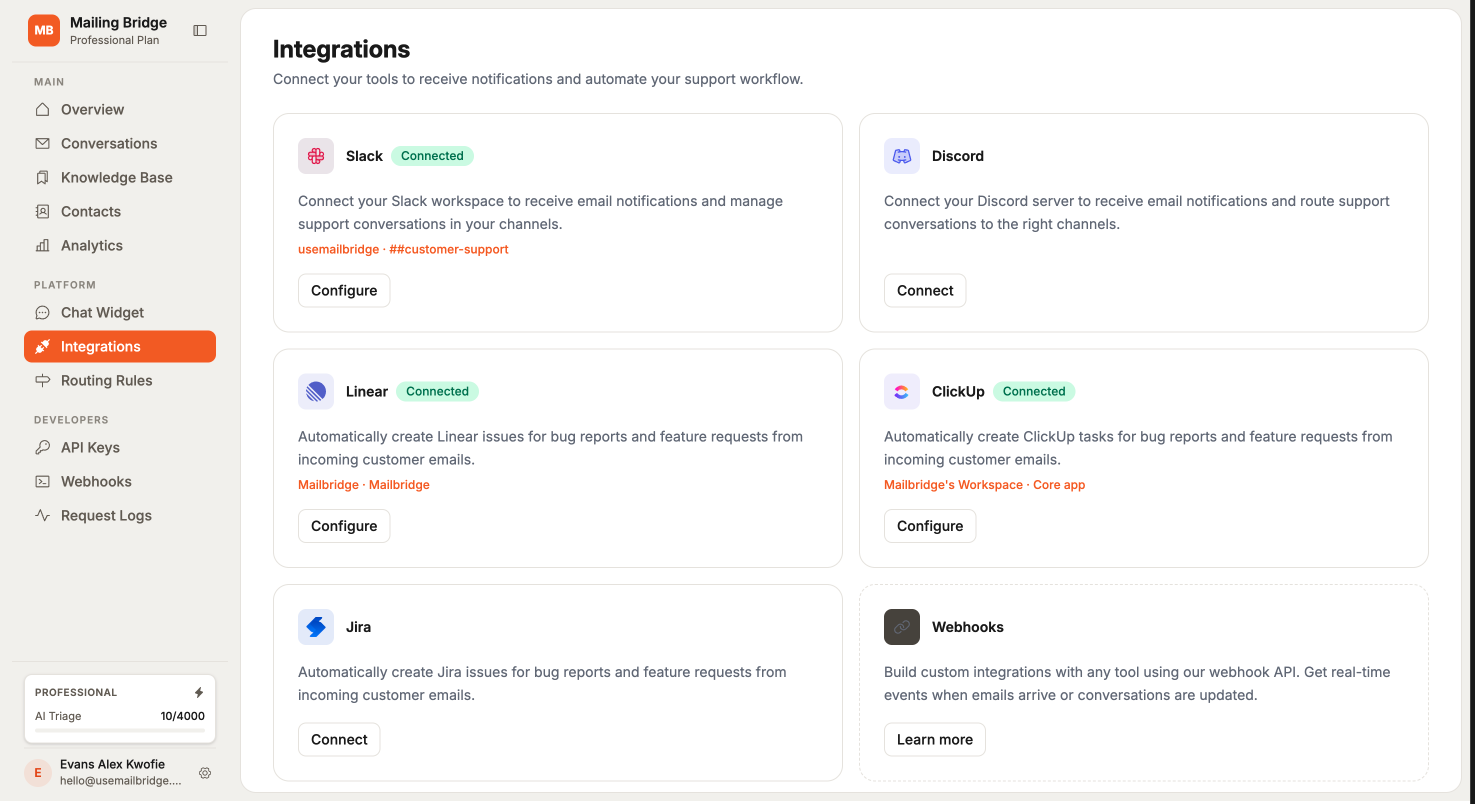Click 'Mailbridge · Mailbridge' workspace text
1475x804 pixels.
(x=364, y=485)
